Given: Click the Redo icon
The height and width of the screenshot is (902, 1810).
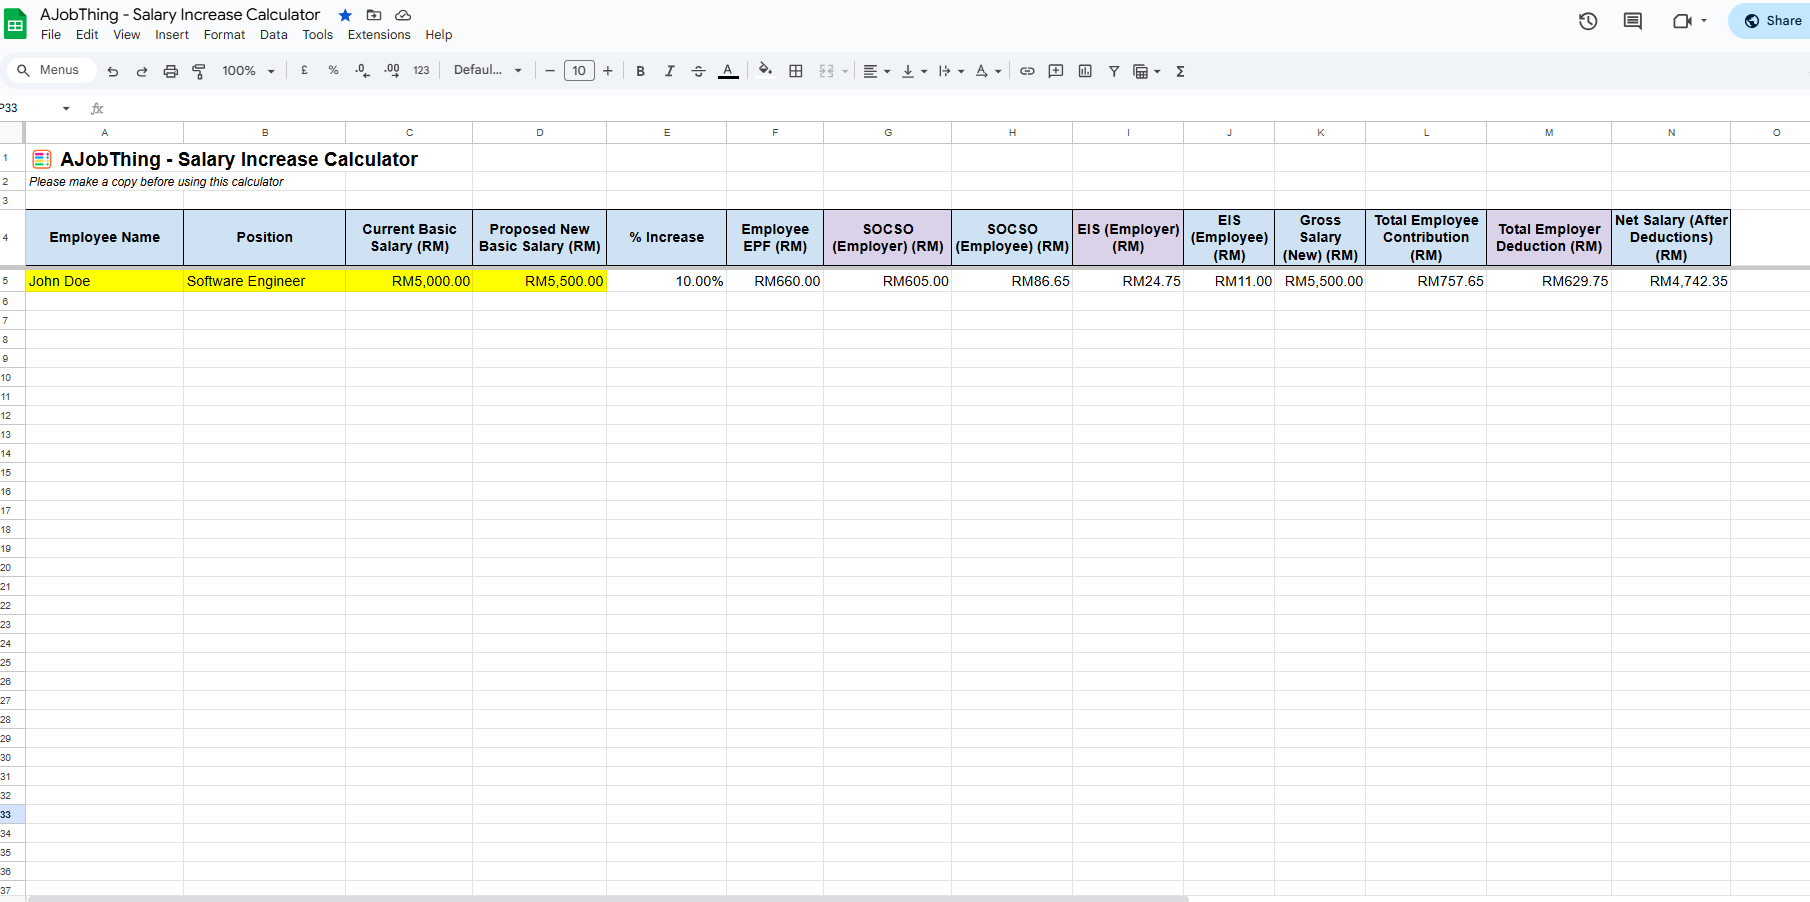Looking at the screenshot, I should click(x=142, y=71).
